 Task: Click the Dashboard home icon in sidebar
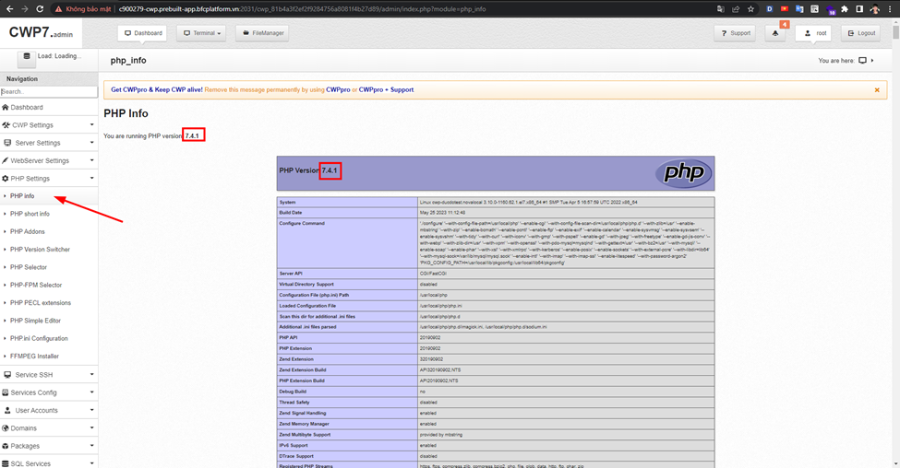(x=5, y=107)
